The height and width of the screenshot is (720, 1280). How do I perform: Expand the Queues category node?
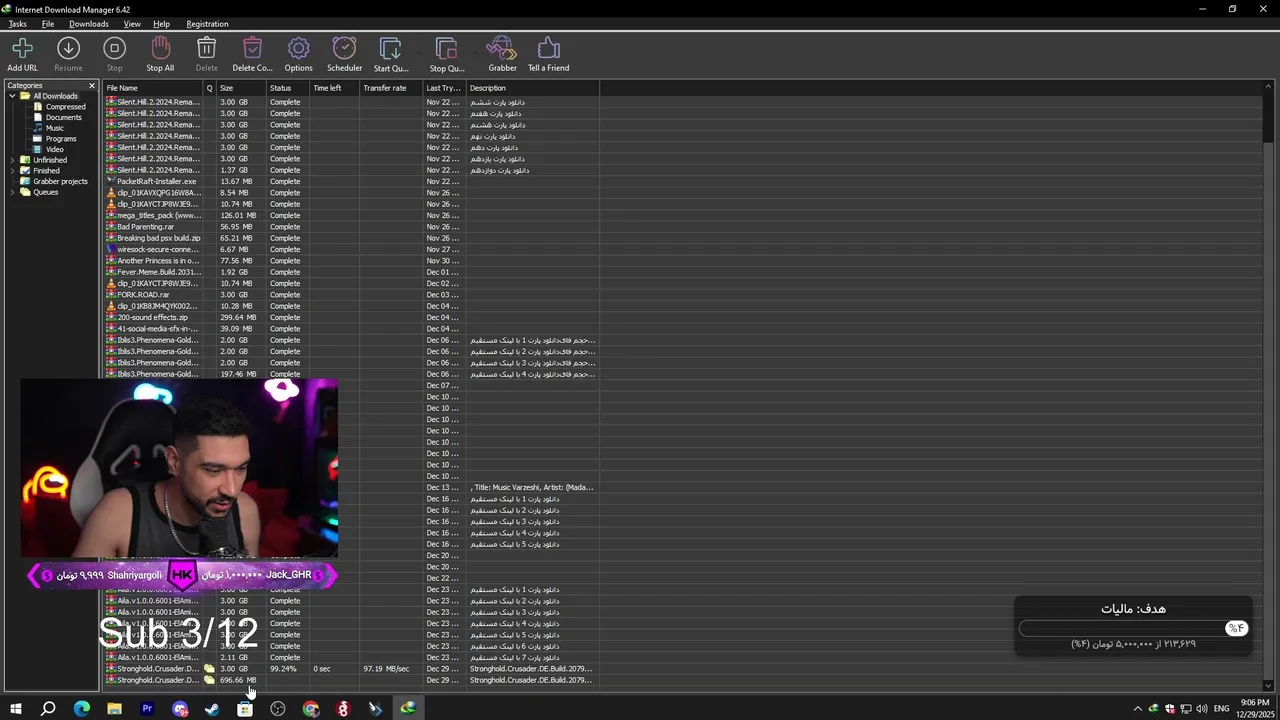point(13,192)
